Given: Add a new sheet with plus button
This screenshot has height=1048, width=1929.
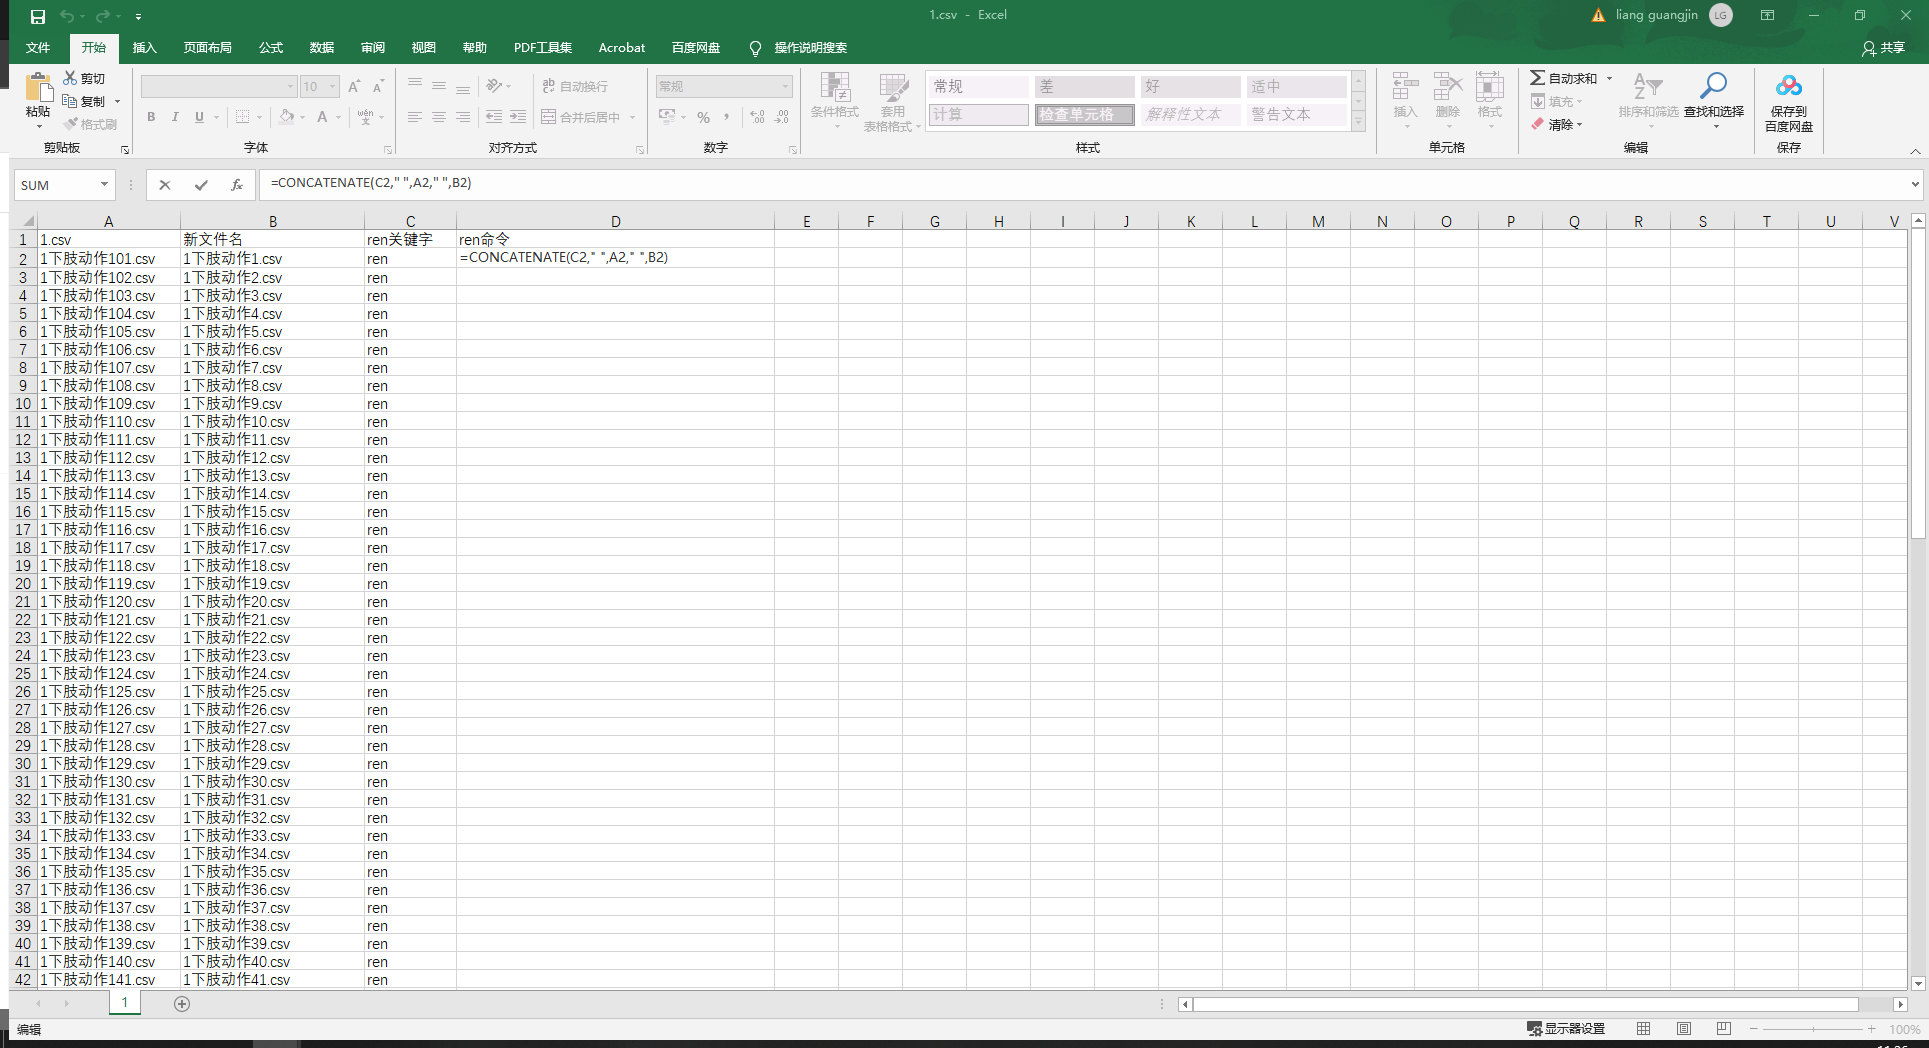Looking at the screenshot, I should (x=182, y=1004).
